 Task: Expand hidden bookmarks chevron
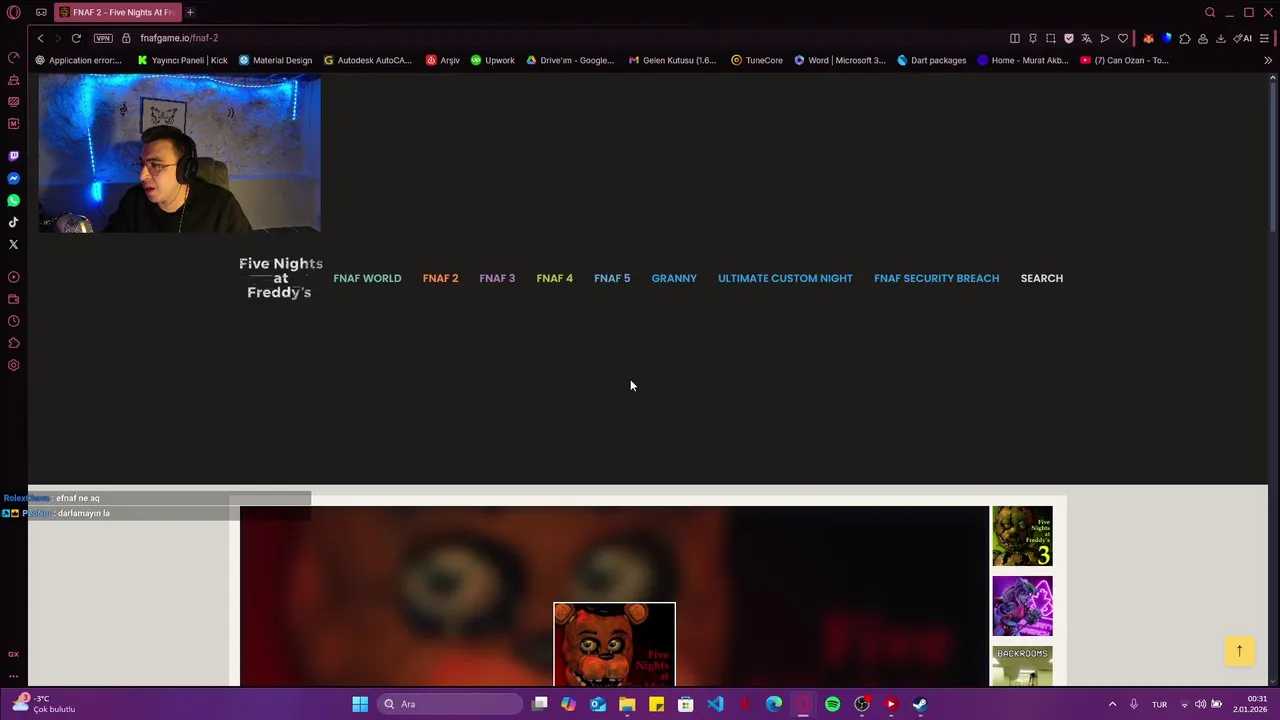(1268, 60)
